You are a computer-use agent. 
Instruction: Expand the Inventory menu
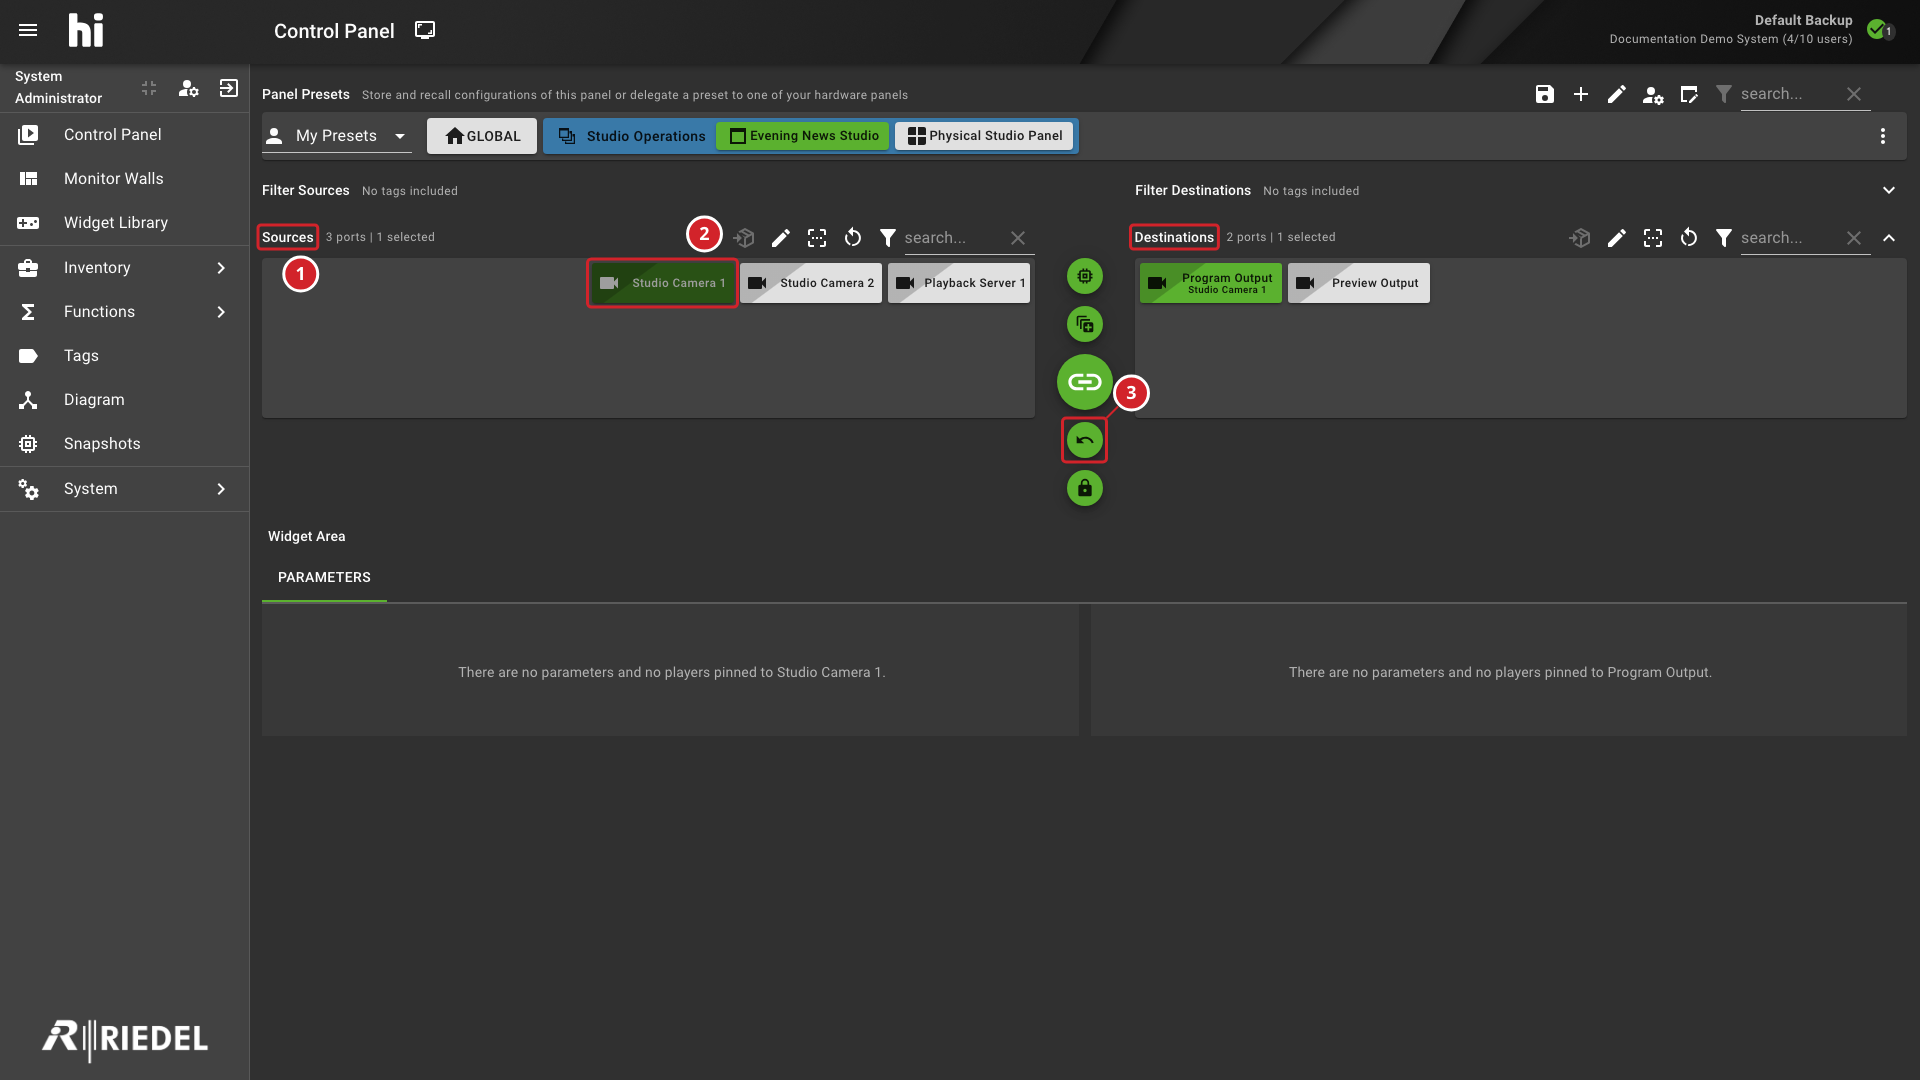tap(124, 268)
